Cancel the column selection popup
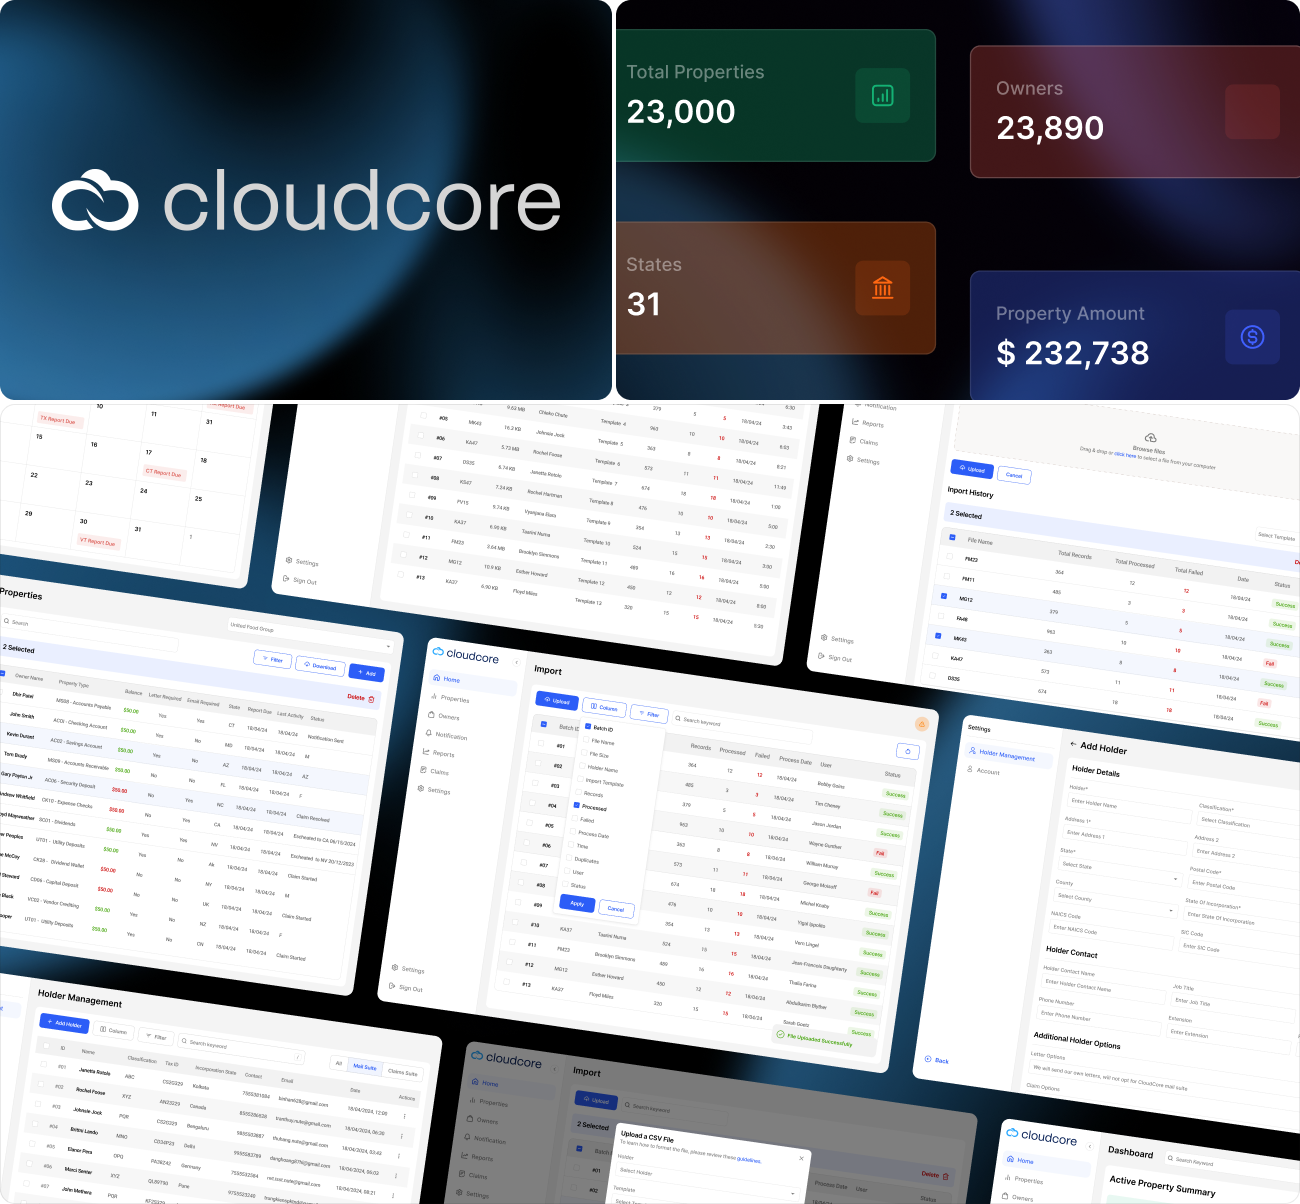The height and width of the screenshot is (1204, 1300). coord(615,908)
